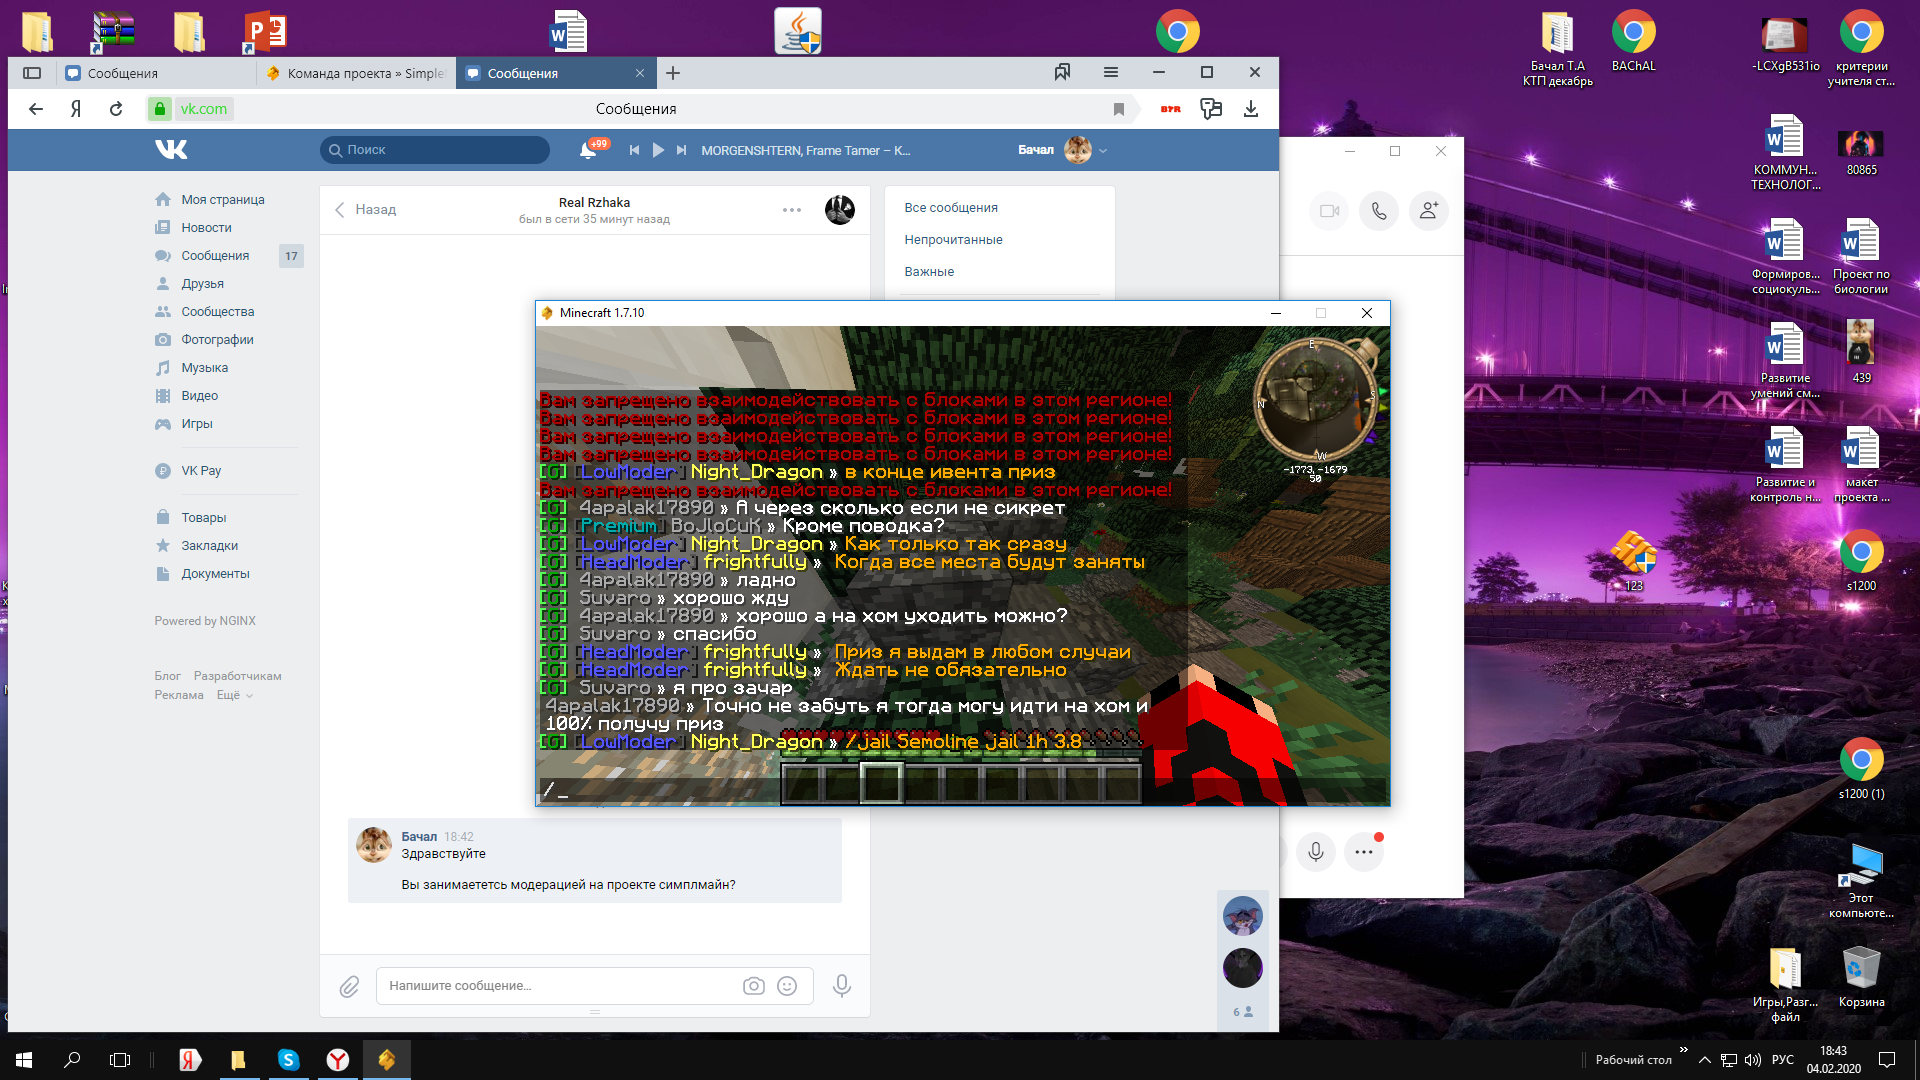Start a Skype audio call

tap(1379, 211)
